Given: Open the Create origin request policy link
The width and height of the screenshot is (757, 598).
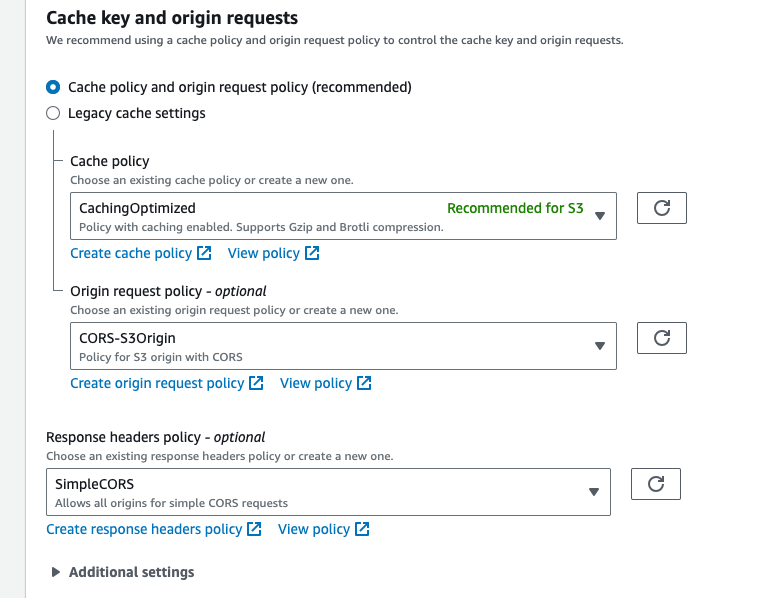Looking at the screenshot, I should click(x=157, y=383).
